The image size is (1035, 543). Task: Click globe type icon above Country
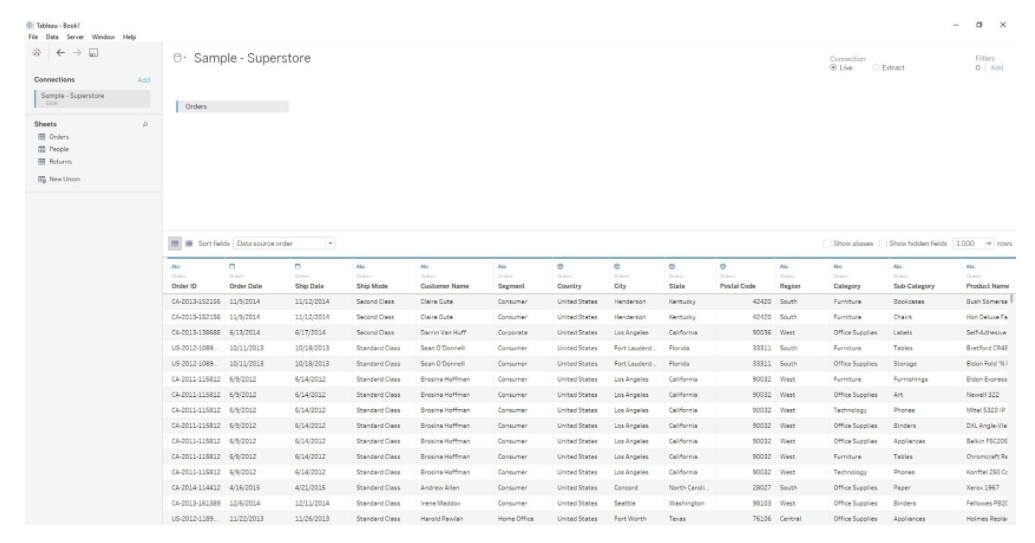point(560,267)
